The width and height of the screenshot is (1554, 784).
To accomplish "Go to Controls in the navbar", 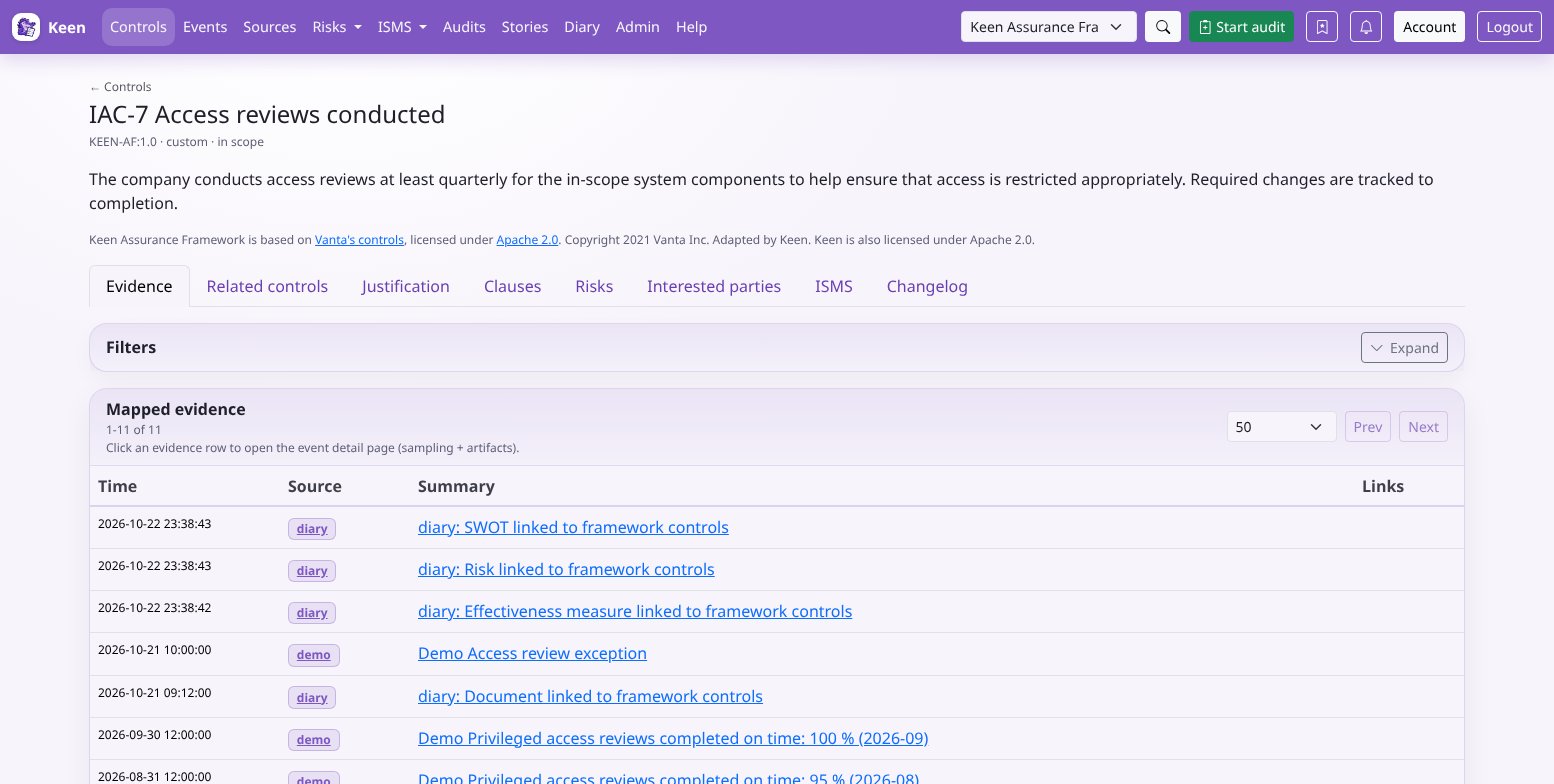I will 138,27.
